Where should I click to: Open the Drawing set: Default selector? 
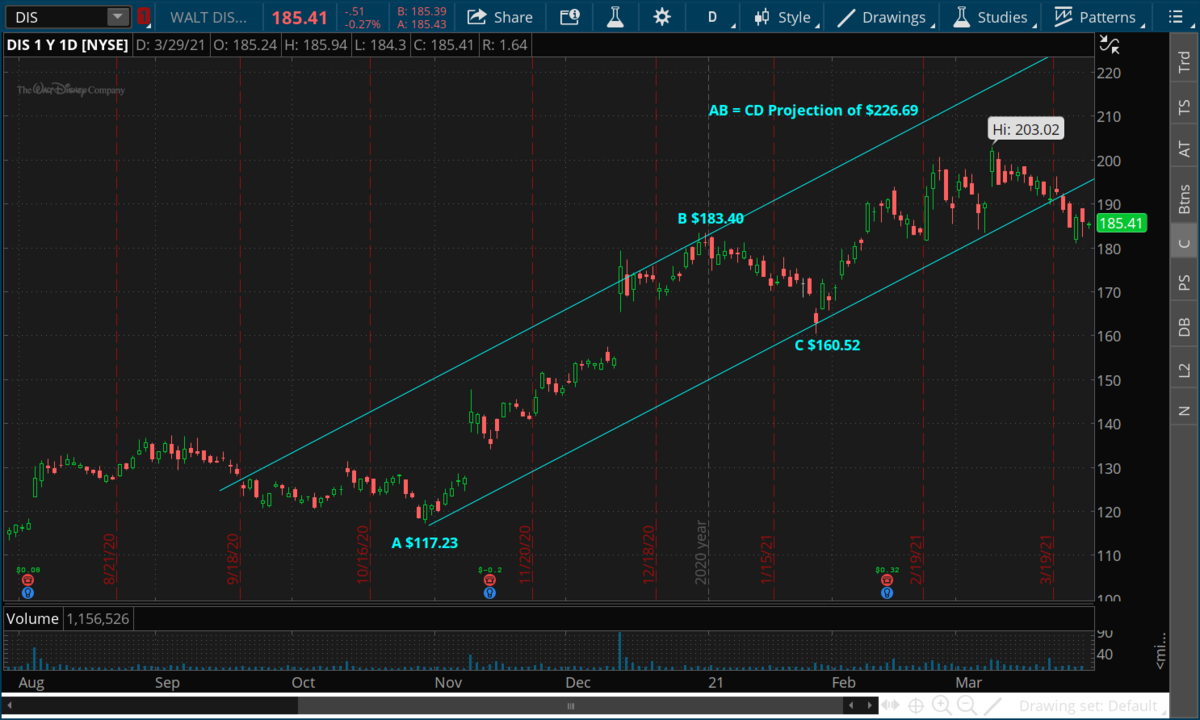pos(1090,706)
